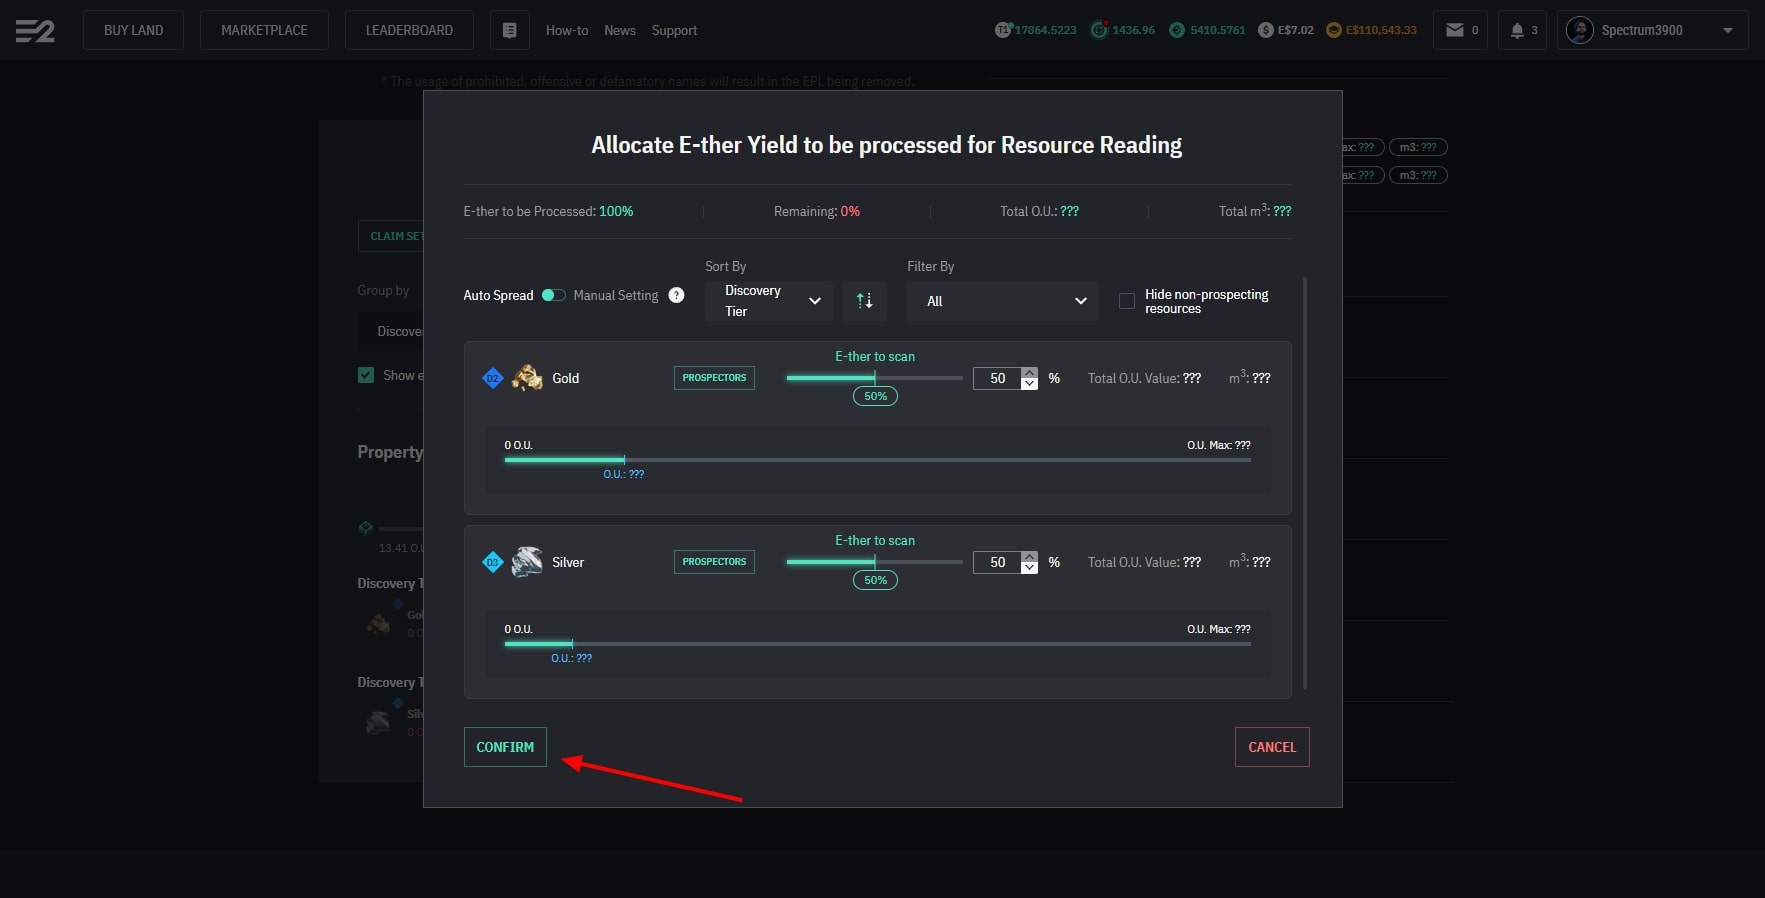This screenshot has width=1765, height=898.
Task: Click the E$7.02 dollar balance icon
Action: 1266,30
